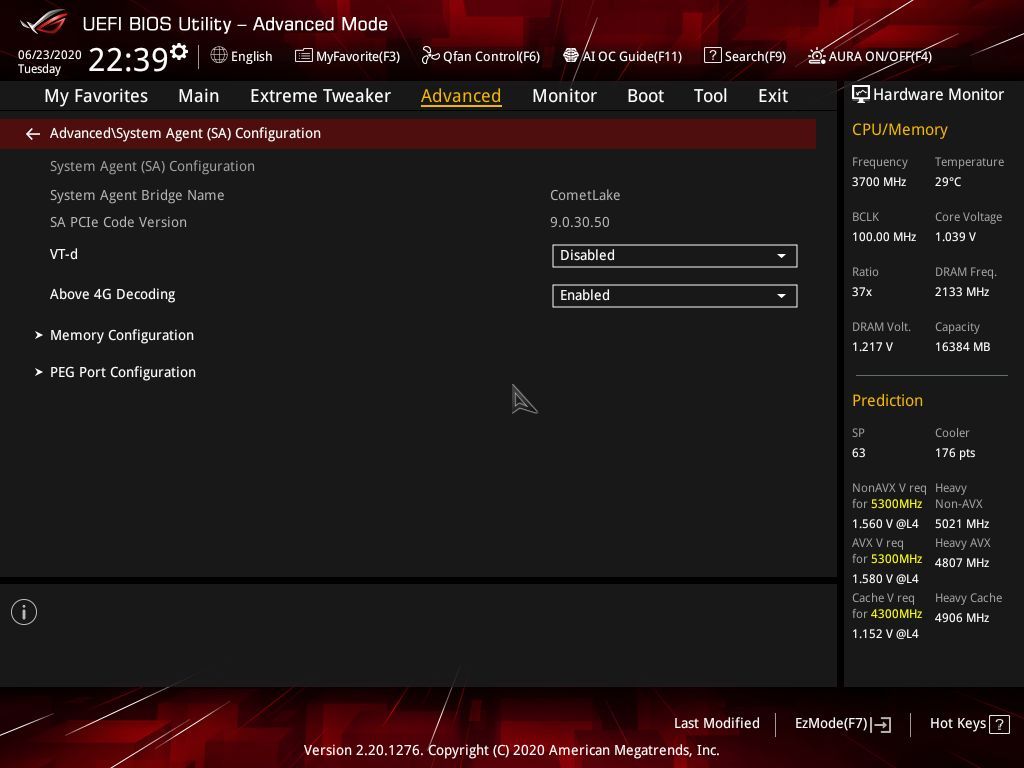This screenshot has height=768, width=1024.
Task: Open Extreme Tweaker tab
Action: click(320, 96)
